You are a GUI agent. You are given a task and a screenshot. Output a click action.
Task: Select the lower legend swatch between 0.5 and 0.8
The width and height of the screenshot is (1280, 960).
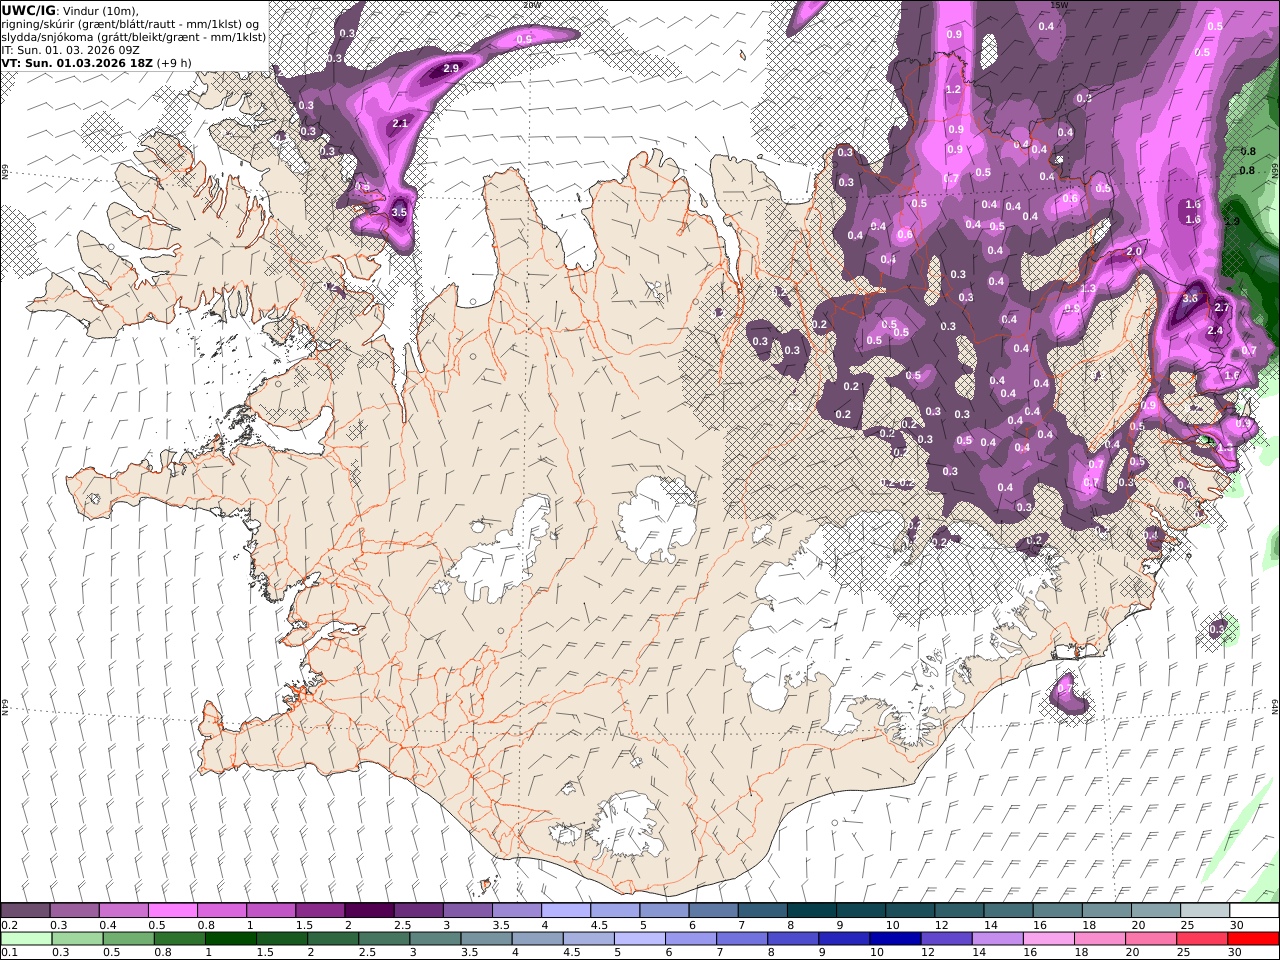click(x=128, y=939)
